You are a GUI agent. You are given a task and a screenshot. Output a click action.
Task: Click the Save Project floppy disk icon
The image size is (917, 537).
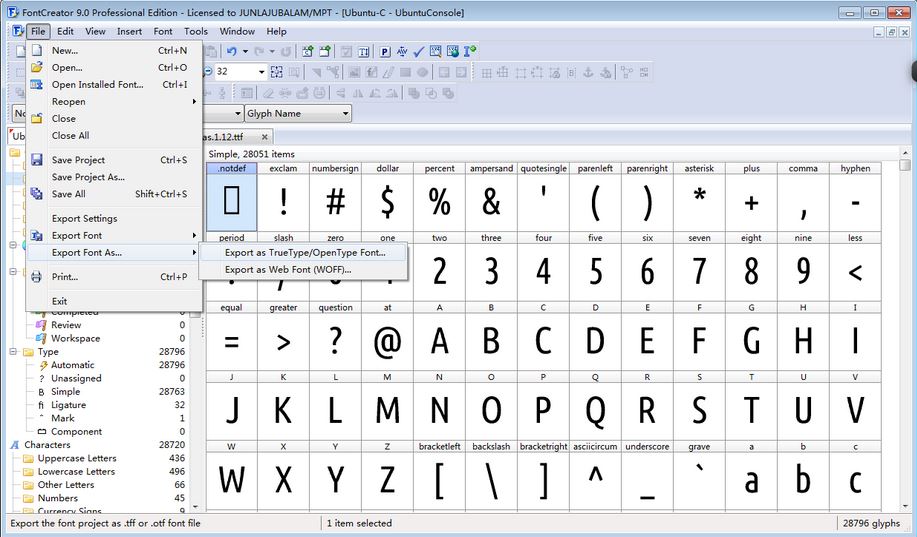coord(37,160)
